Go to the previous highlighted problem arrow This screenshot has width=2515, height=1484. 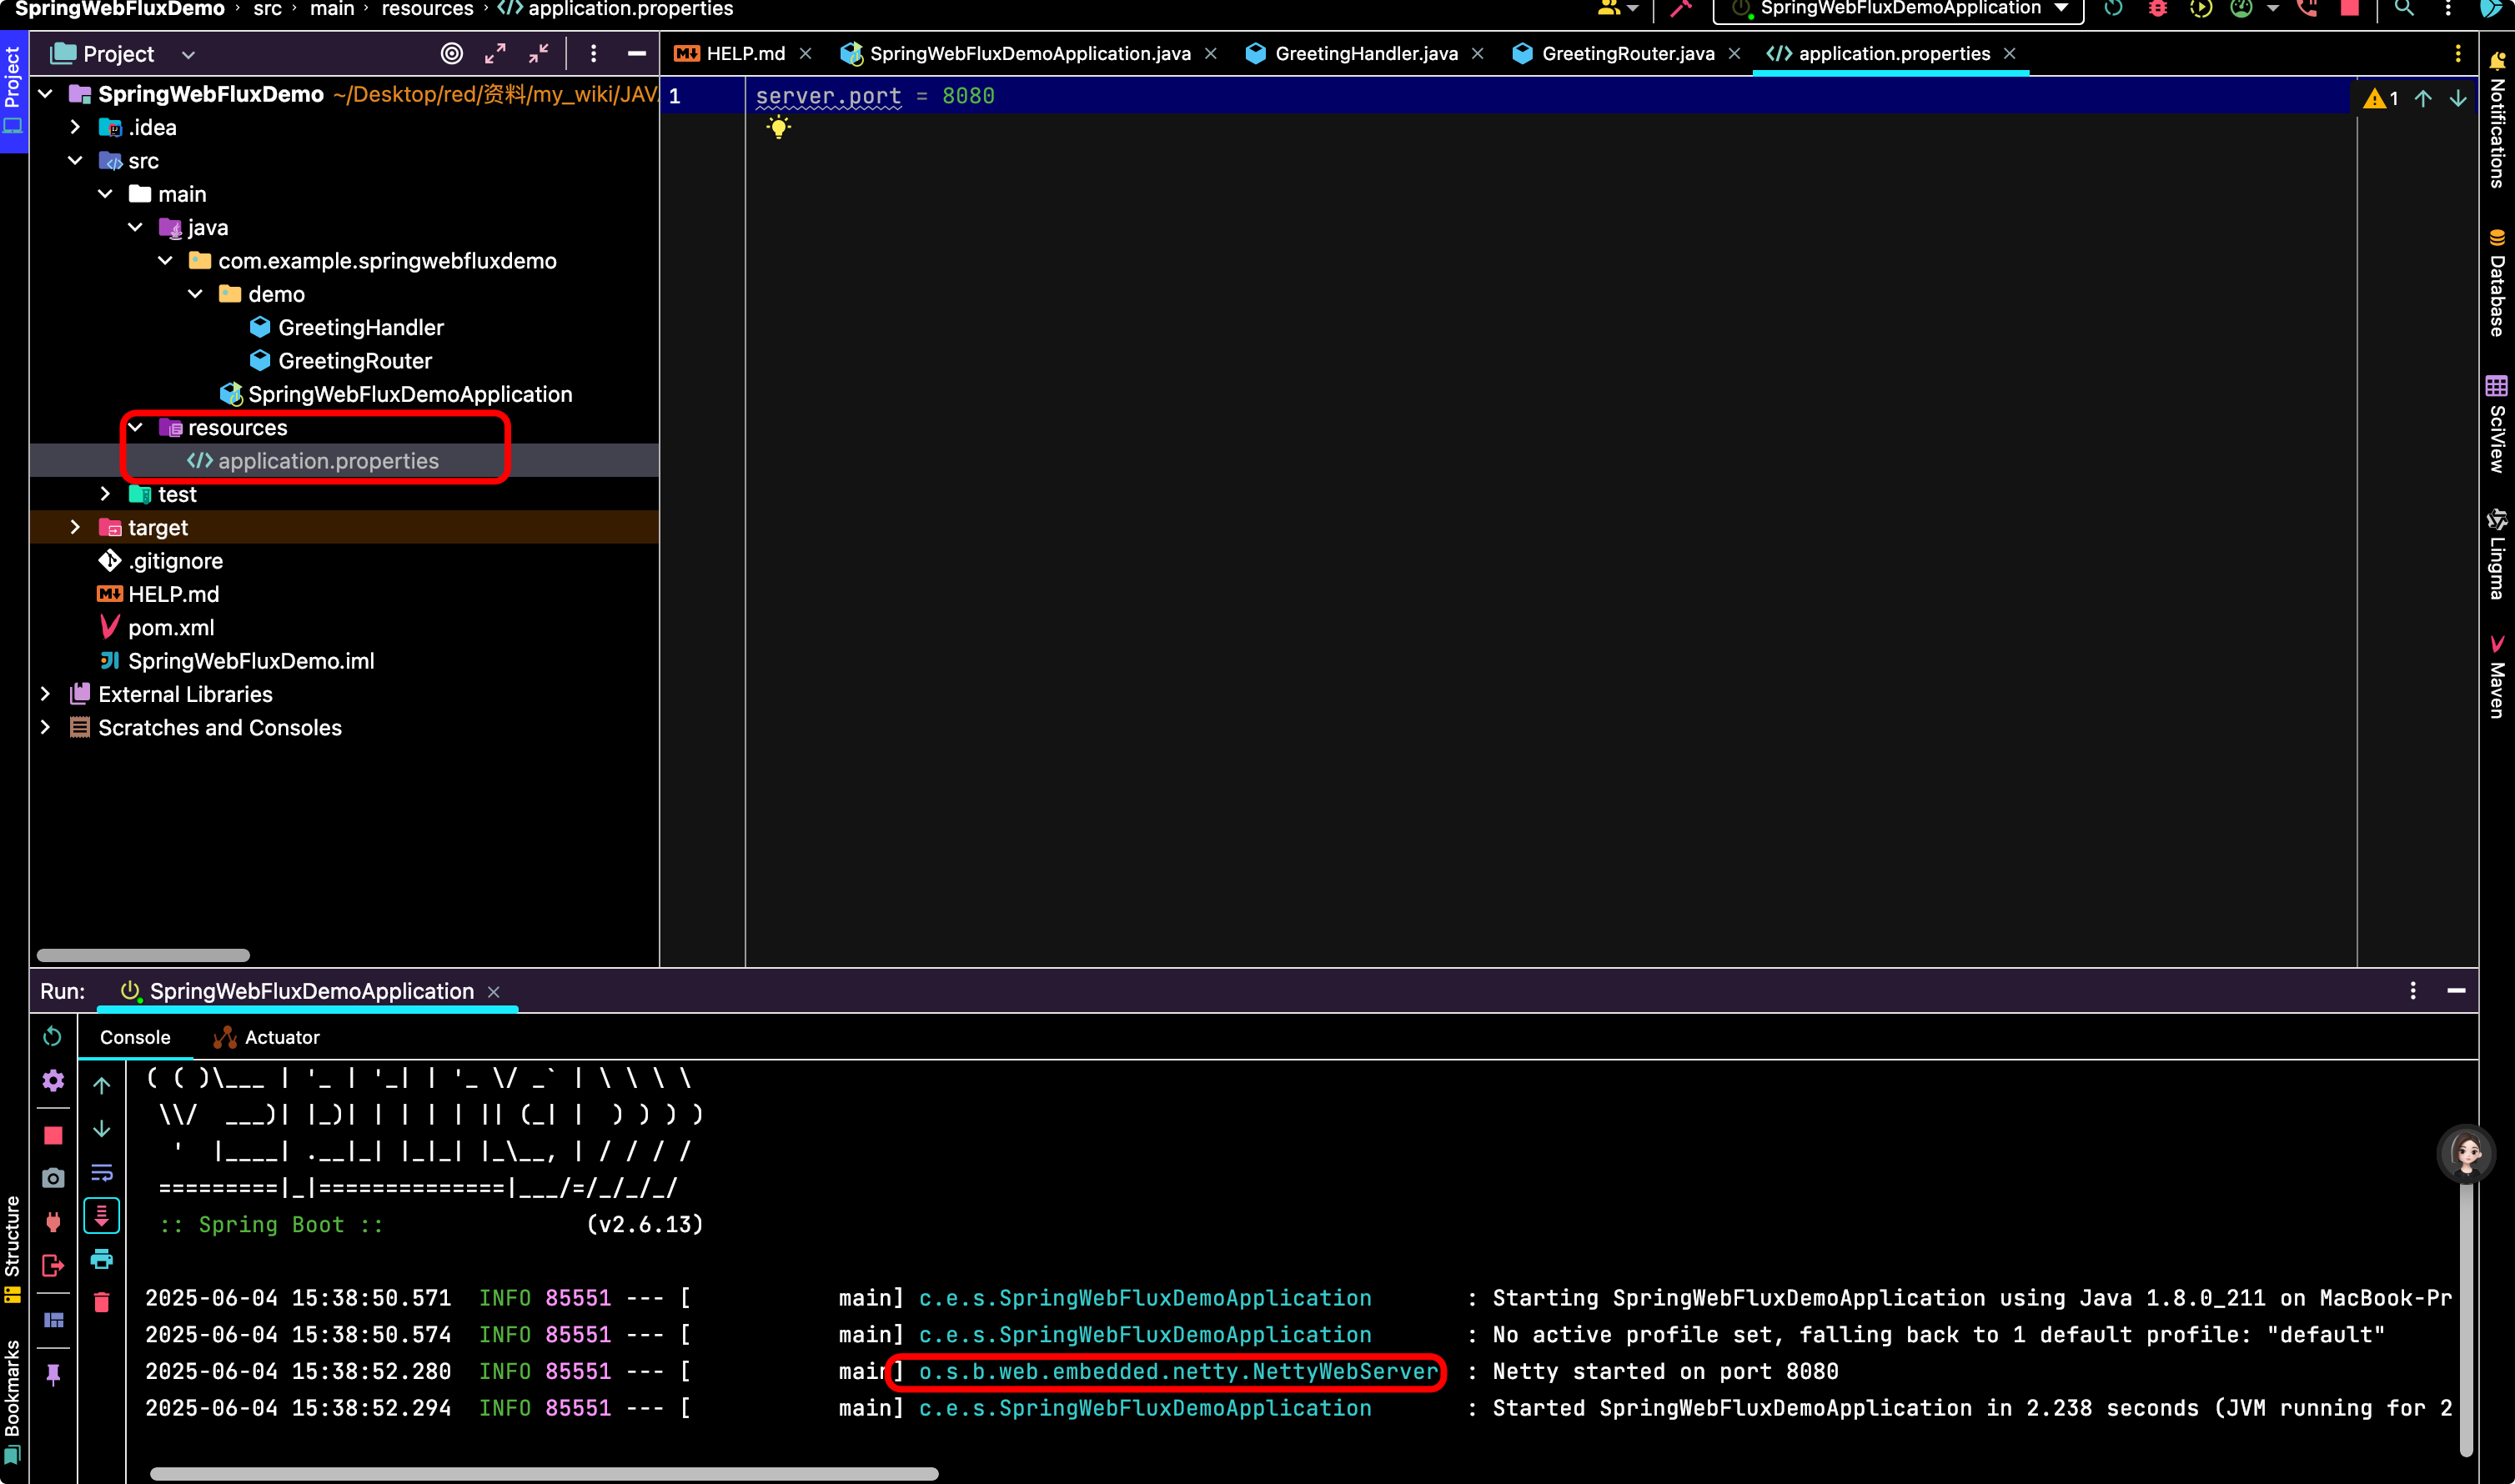tap(2423, 98)
